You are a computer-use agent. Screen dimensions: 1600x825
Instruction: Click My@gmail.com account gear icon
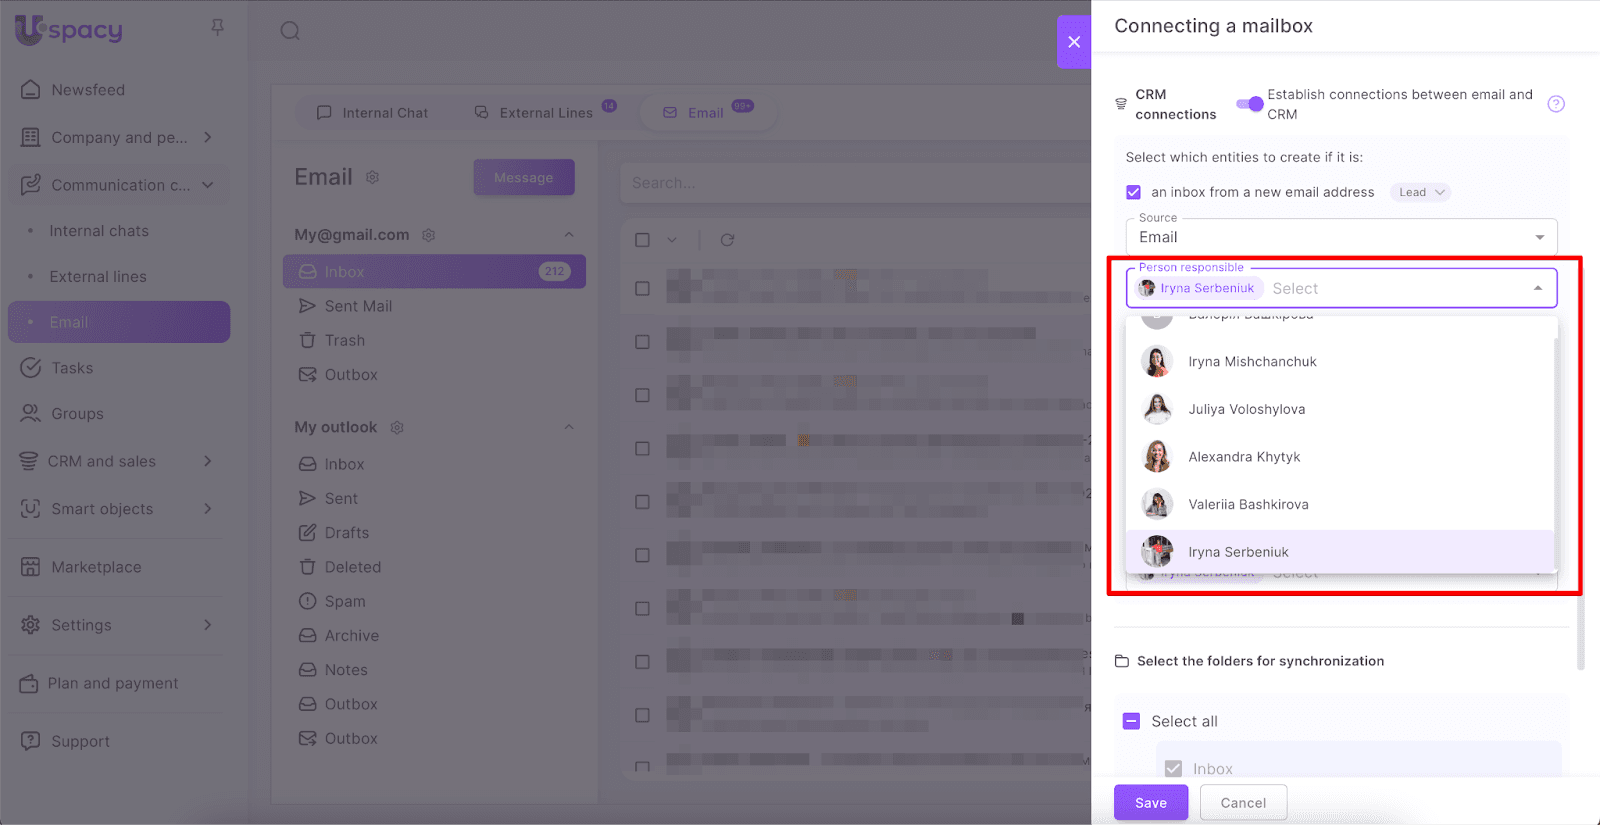click(x=429, y=235)
